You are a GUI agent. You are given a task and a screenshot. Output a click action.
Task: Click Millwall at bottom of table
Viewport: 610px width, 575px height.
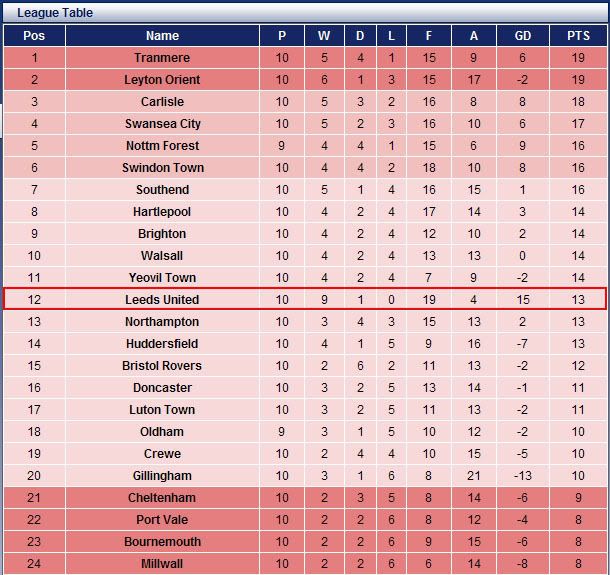(x=162, y=564)
